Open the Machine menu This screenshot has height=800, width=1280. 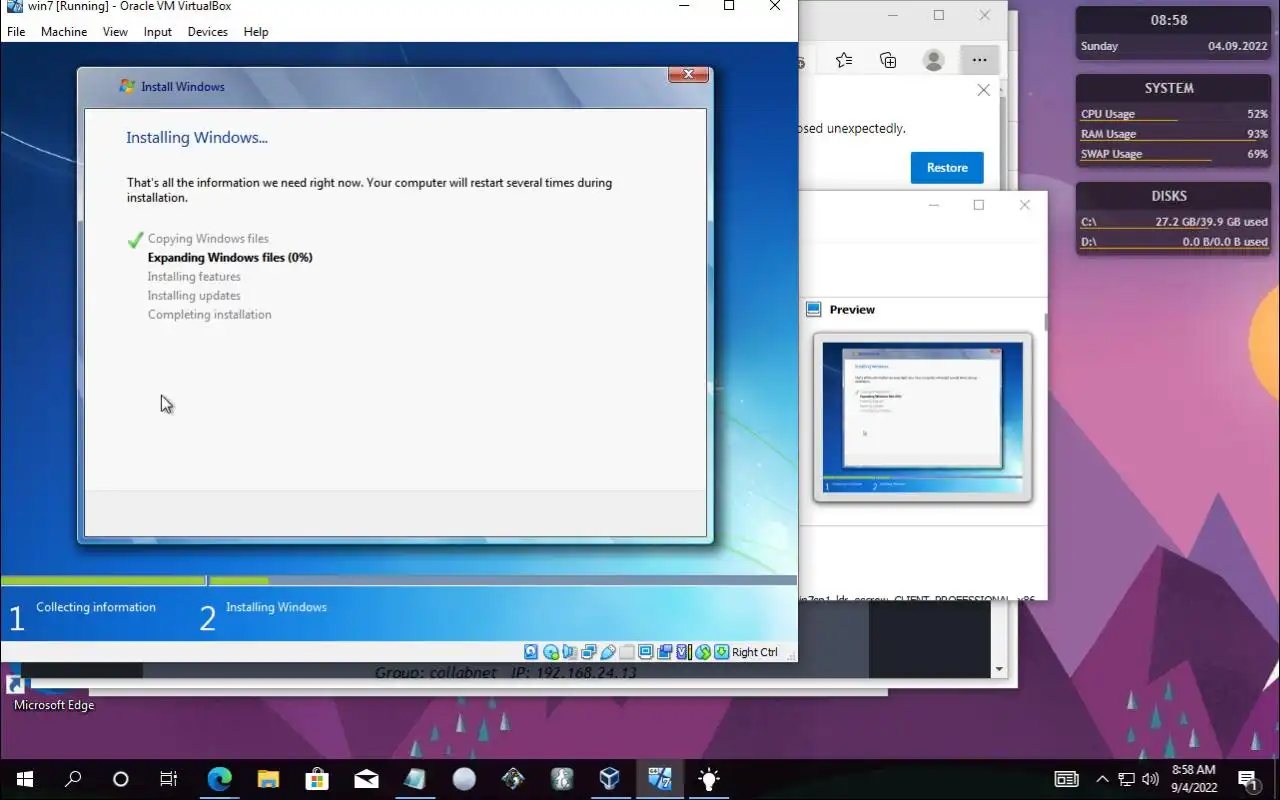coord(64,32)
